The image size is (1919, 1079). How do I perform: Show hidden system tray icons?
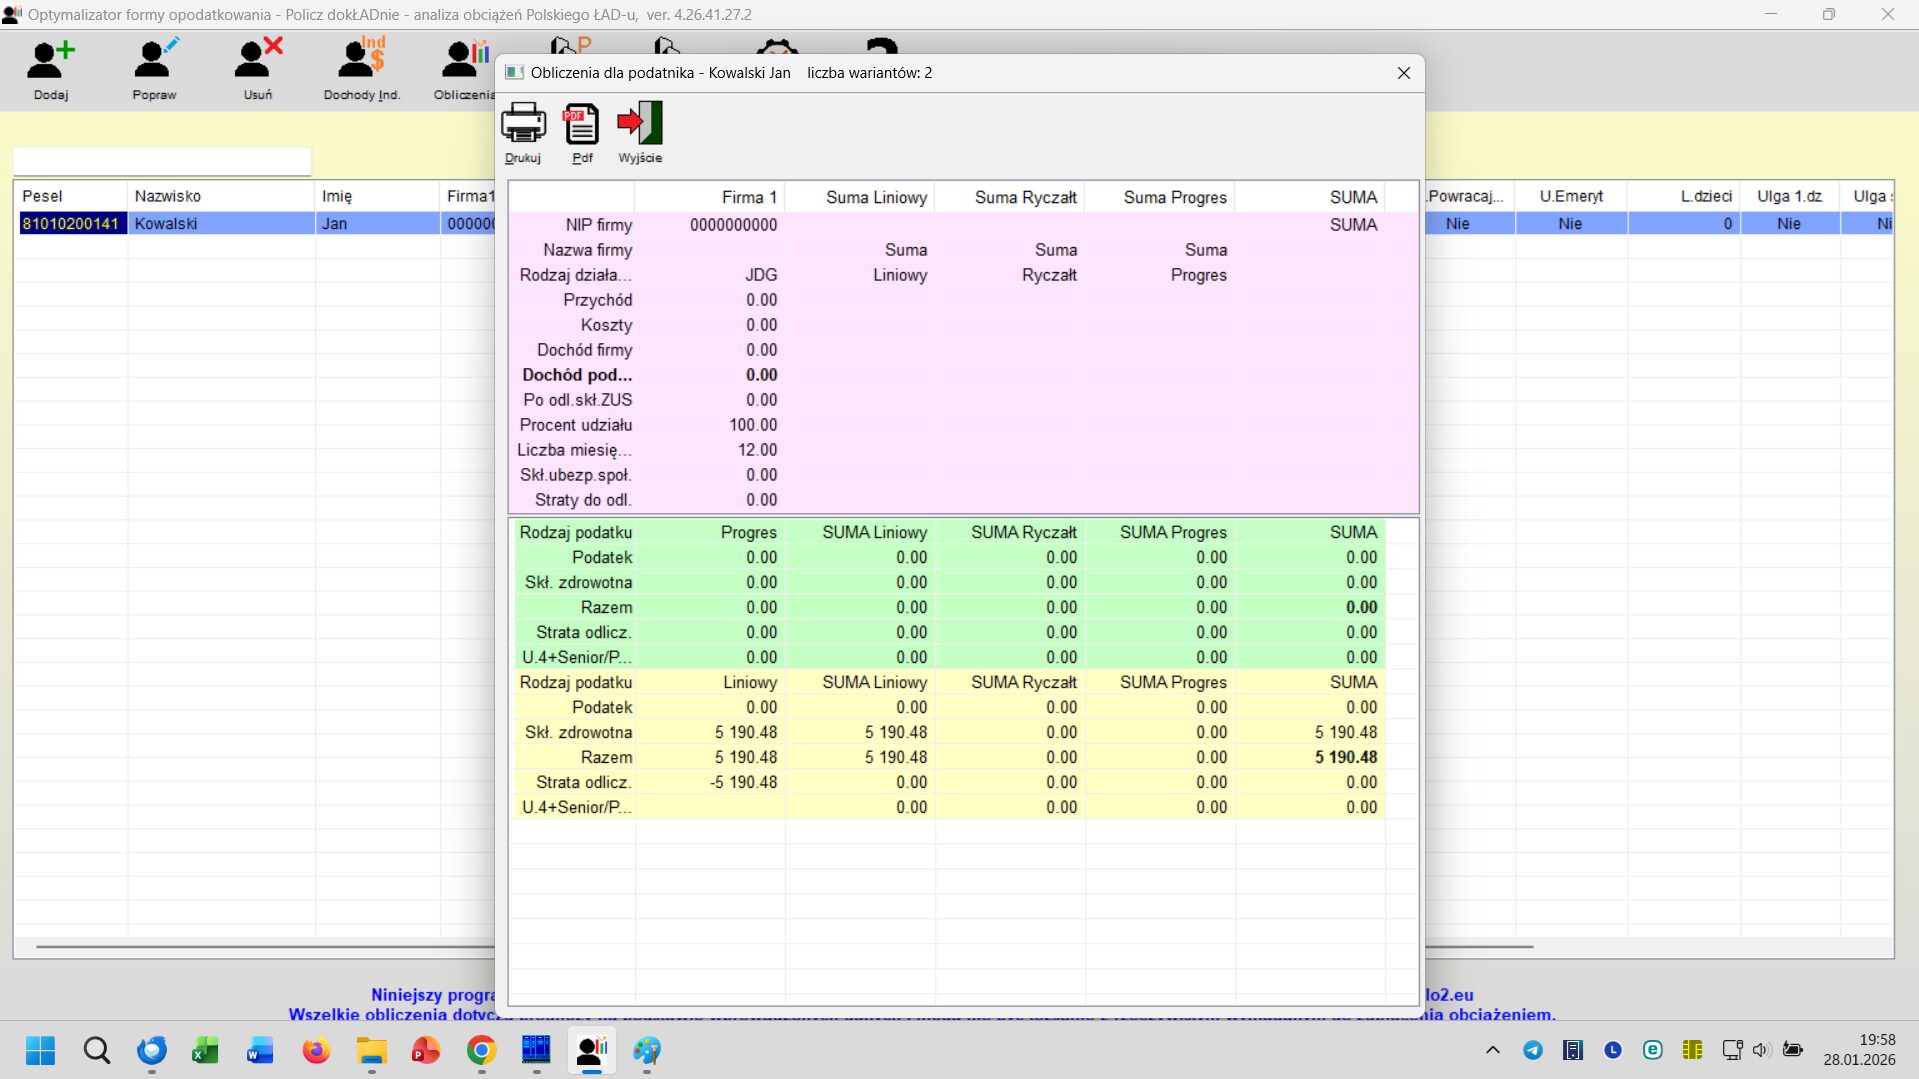tap(1492, 1050)
